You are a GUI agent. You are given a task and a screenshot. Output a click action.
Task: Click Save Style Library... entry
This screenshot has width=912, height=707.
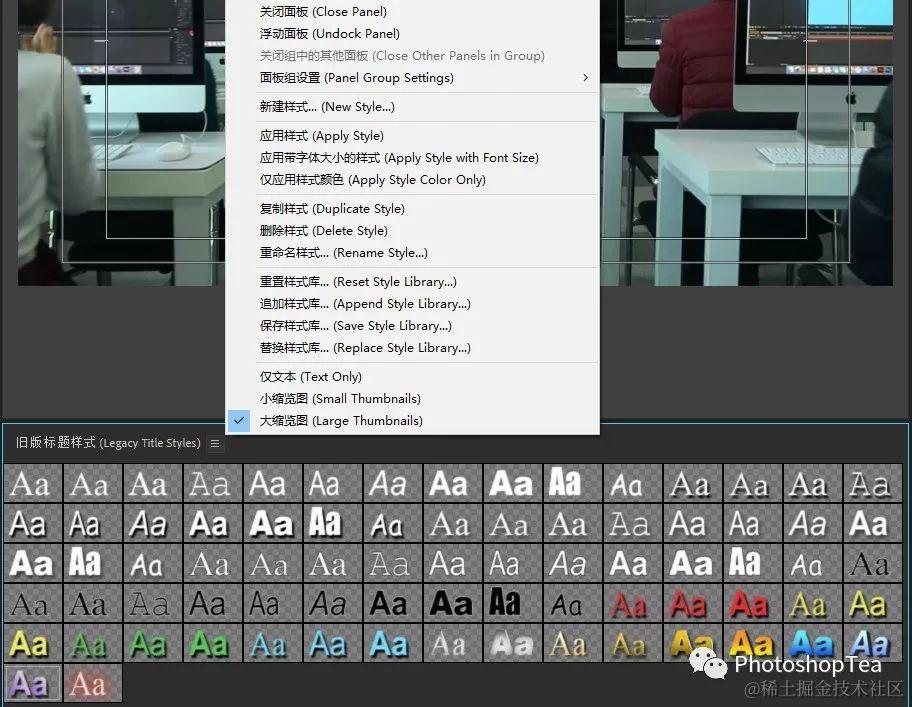coord(412,327)
